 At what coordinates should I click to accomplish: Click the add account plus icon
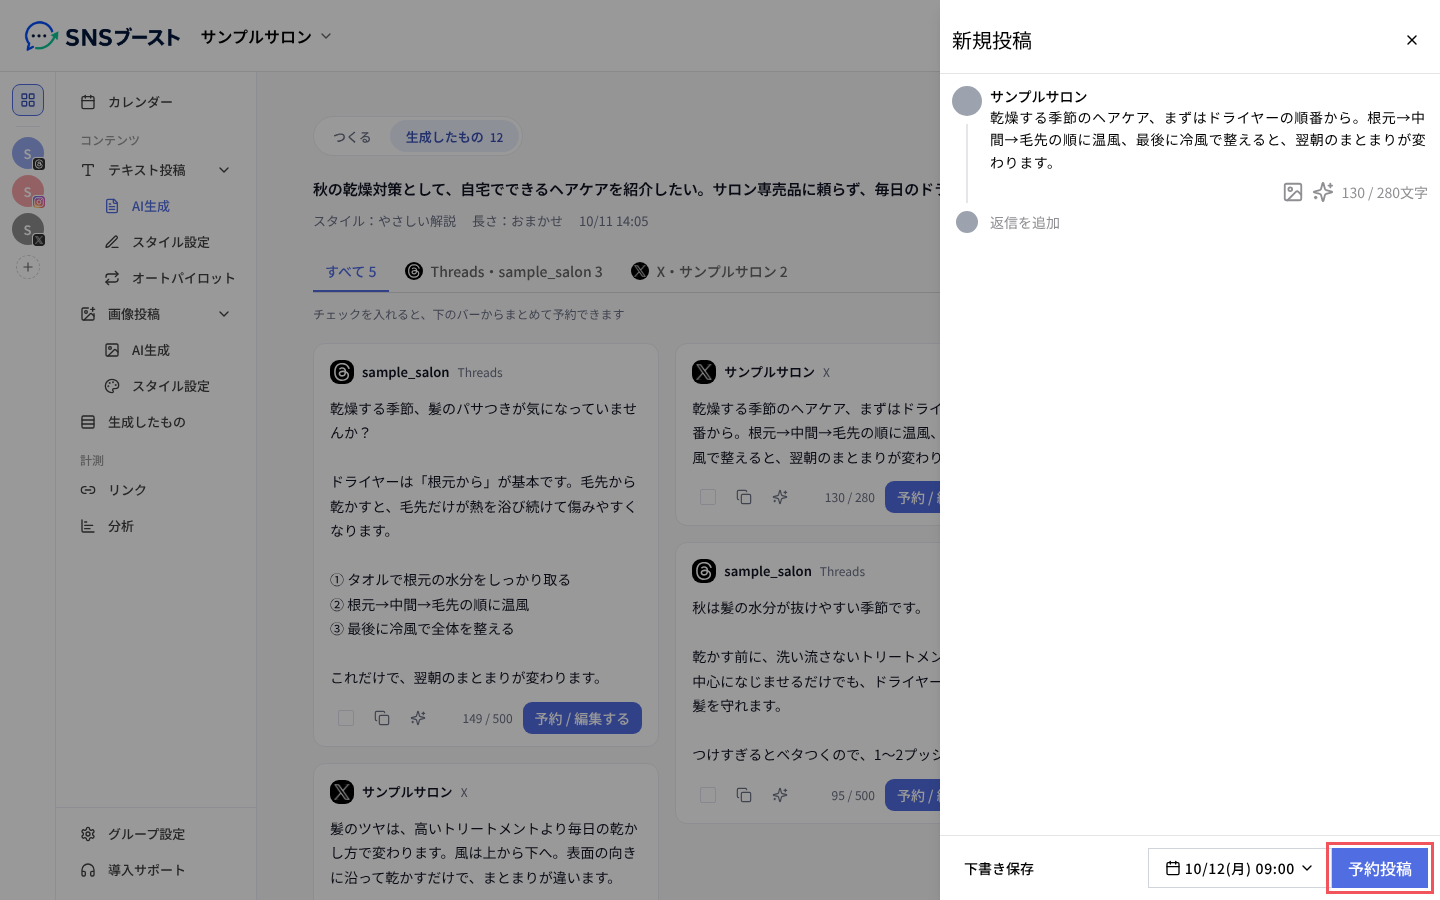click(28, 267)
